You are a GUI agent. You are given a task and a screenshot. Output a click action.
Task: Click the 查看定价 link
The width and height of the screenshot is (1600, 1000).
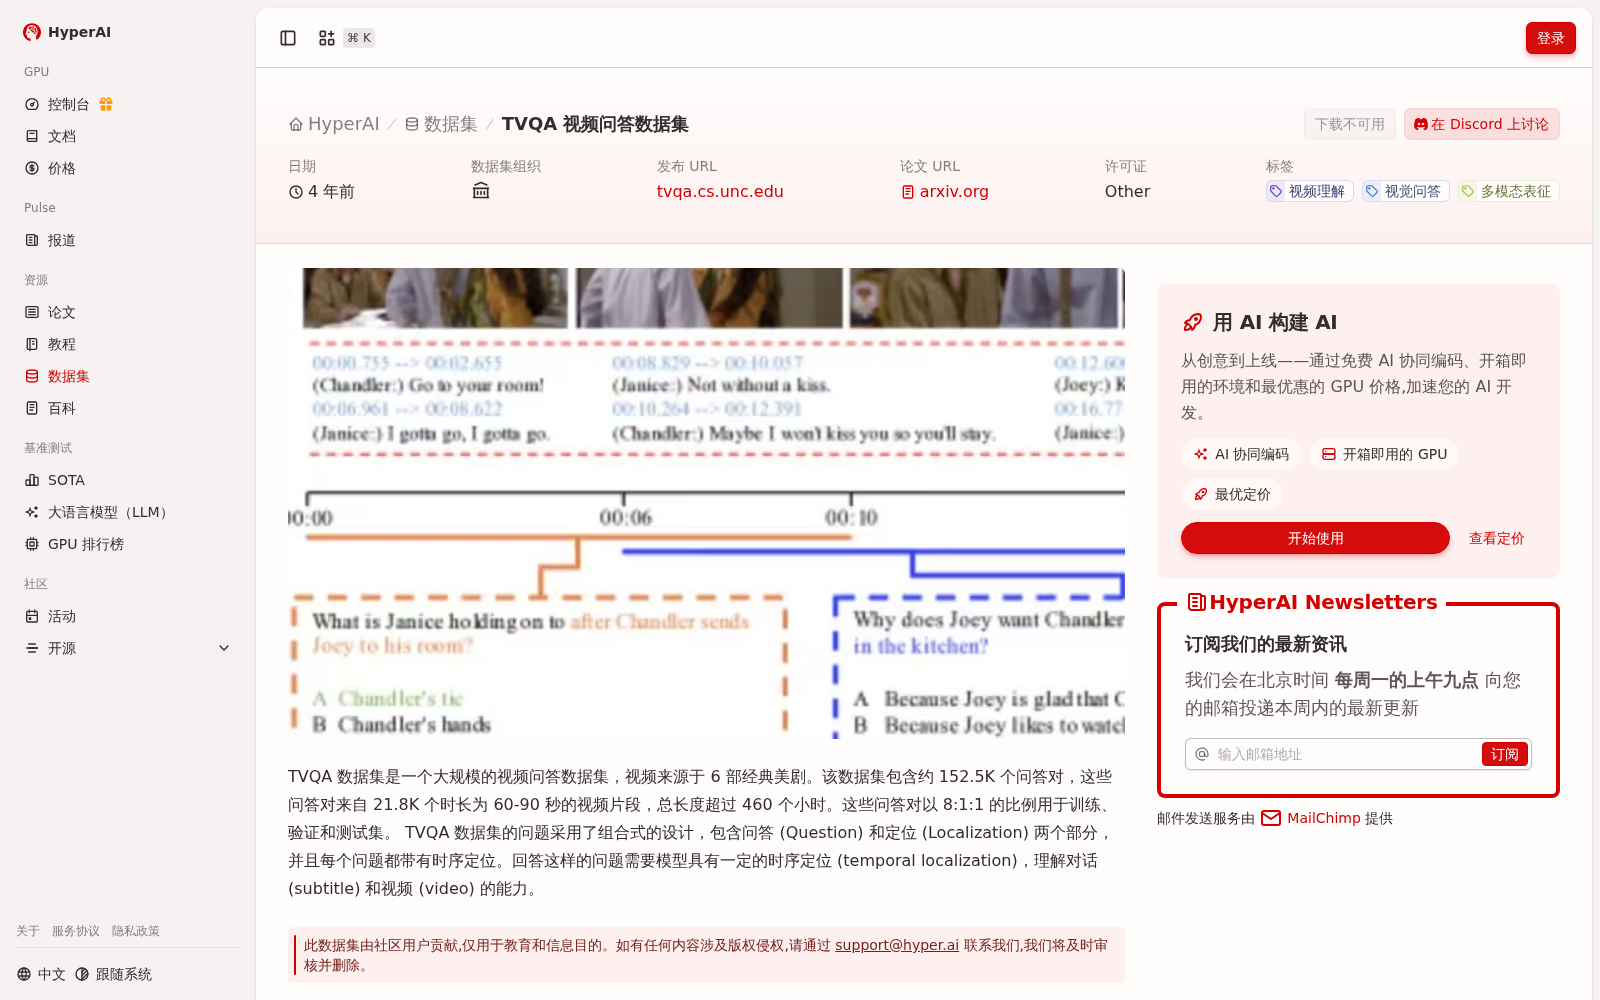click(x=1496, y=538)
